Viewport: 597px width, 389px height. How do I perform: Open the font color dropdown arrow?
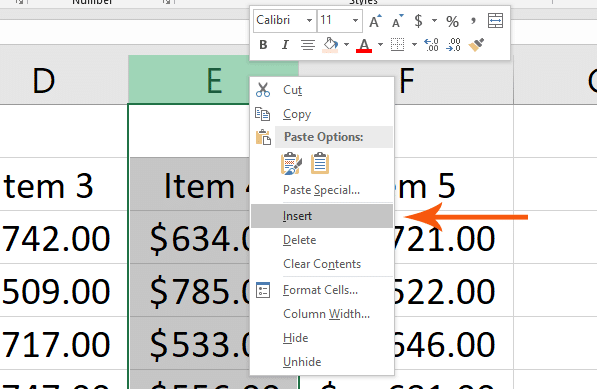380,45
